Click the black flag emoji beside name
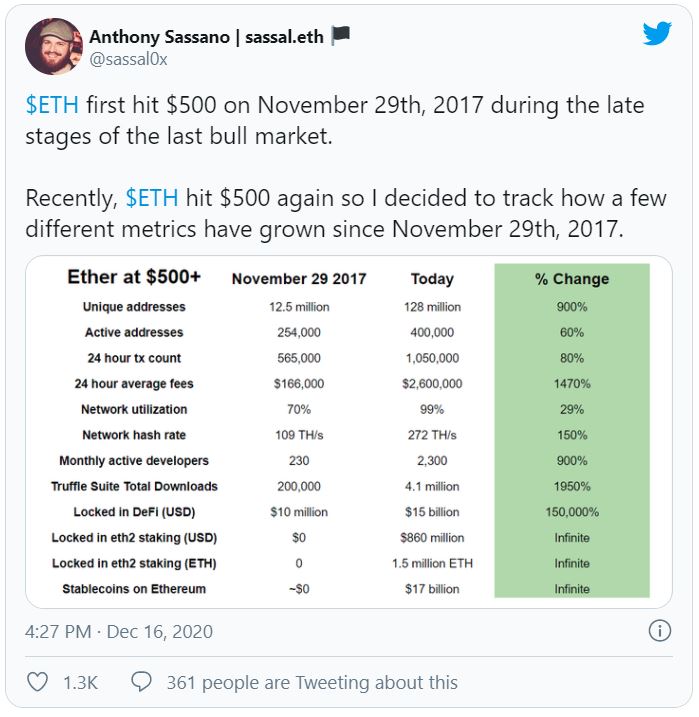 [x=340, y=36]
